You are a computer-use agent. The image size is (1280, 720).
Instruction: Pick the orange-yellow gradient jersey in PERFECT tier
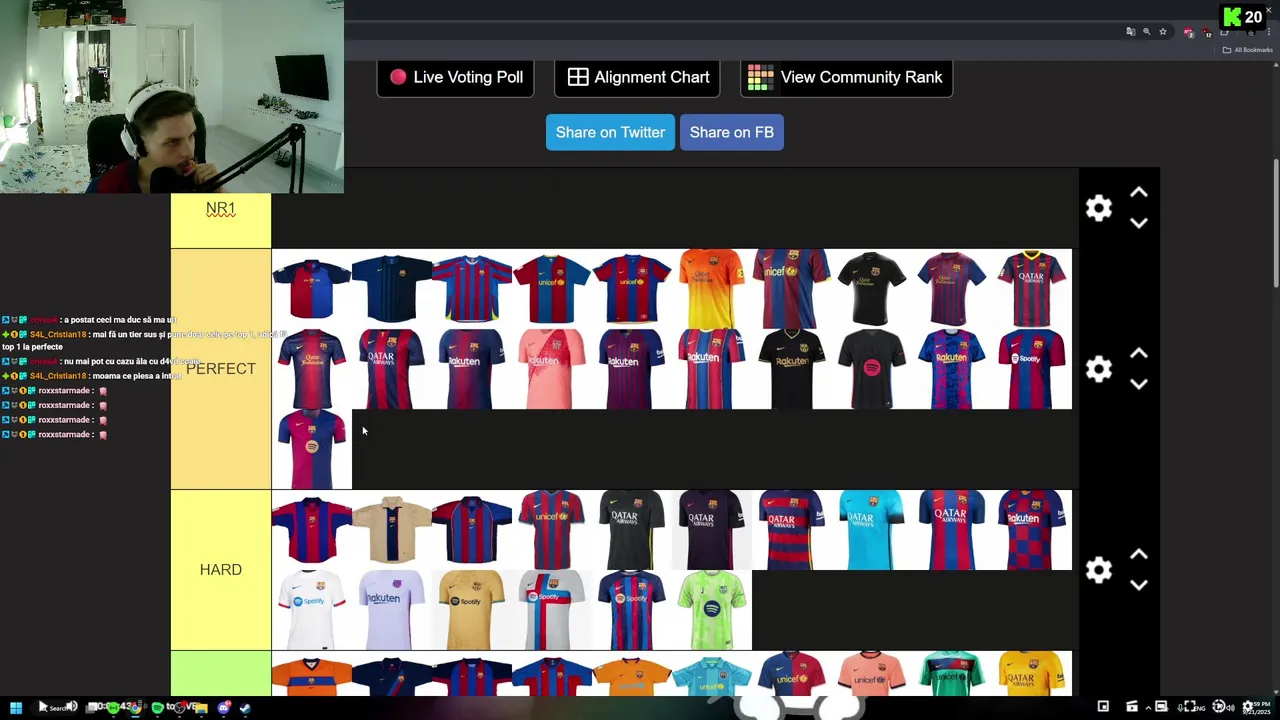pyautogui.click(x=712, y=289)
